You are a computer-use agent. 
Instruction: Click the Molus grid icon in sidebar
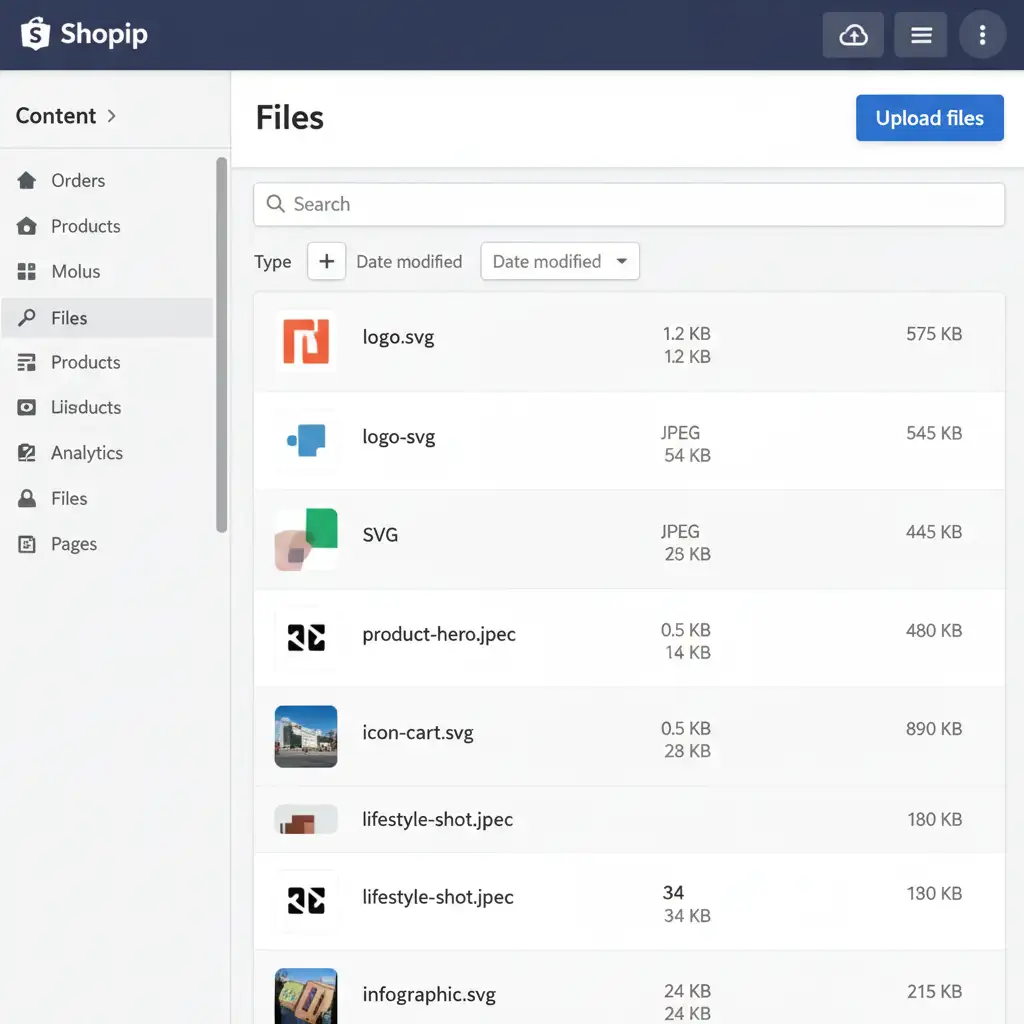coord(27,272)
